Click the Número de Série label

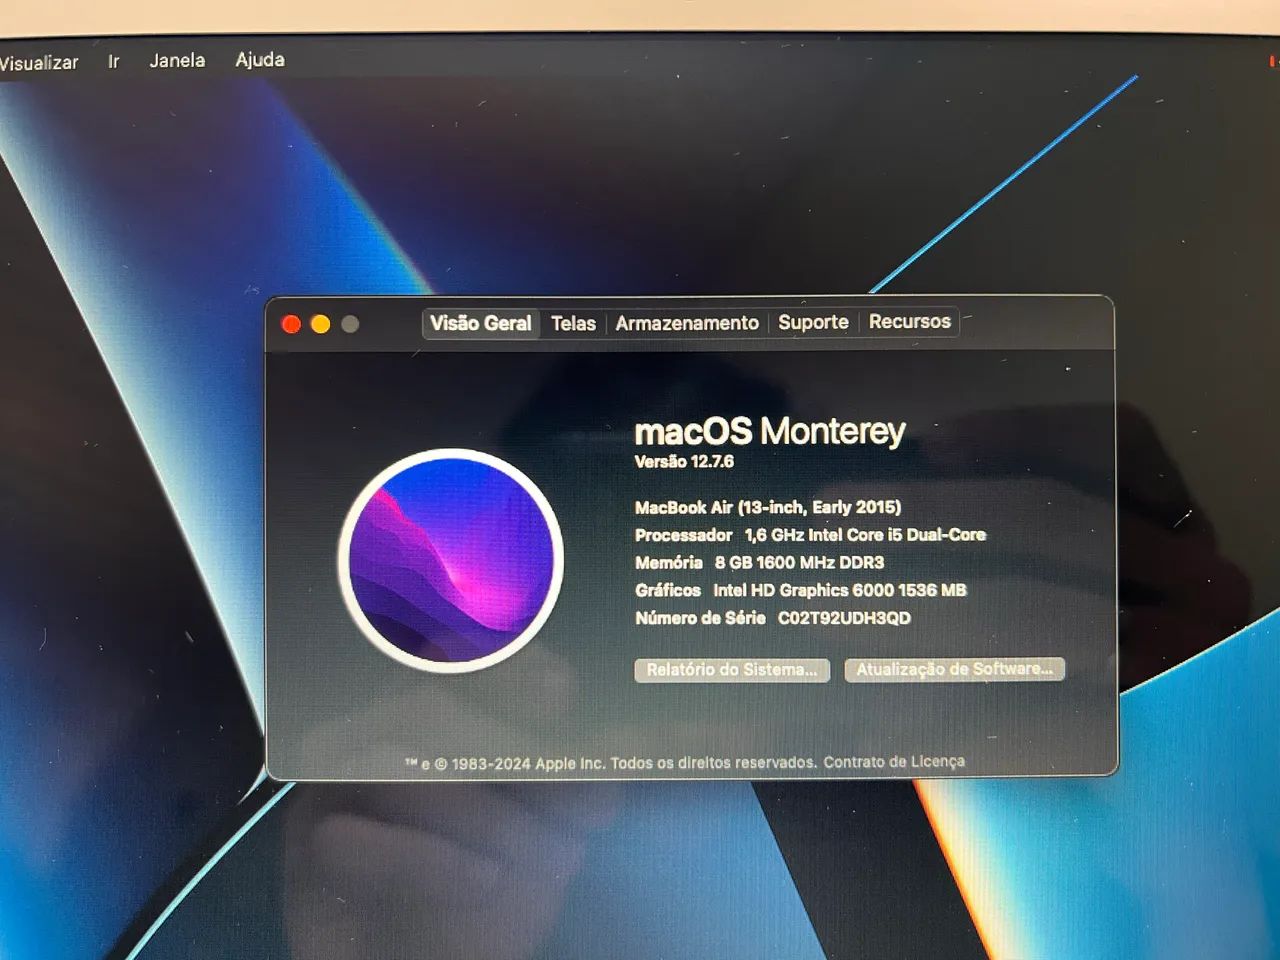tap(701, 618)
